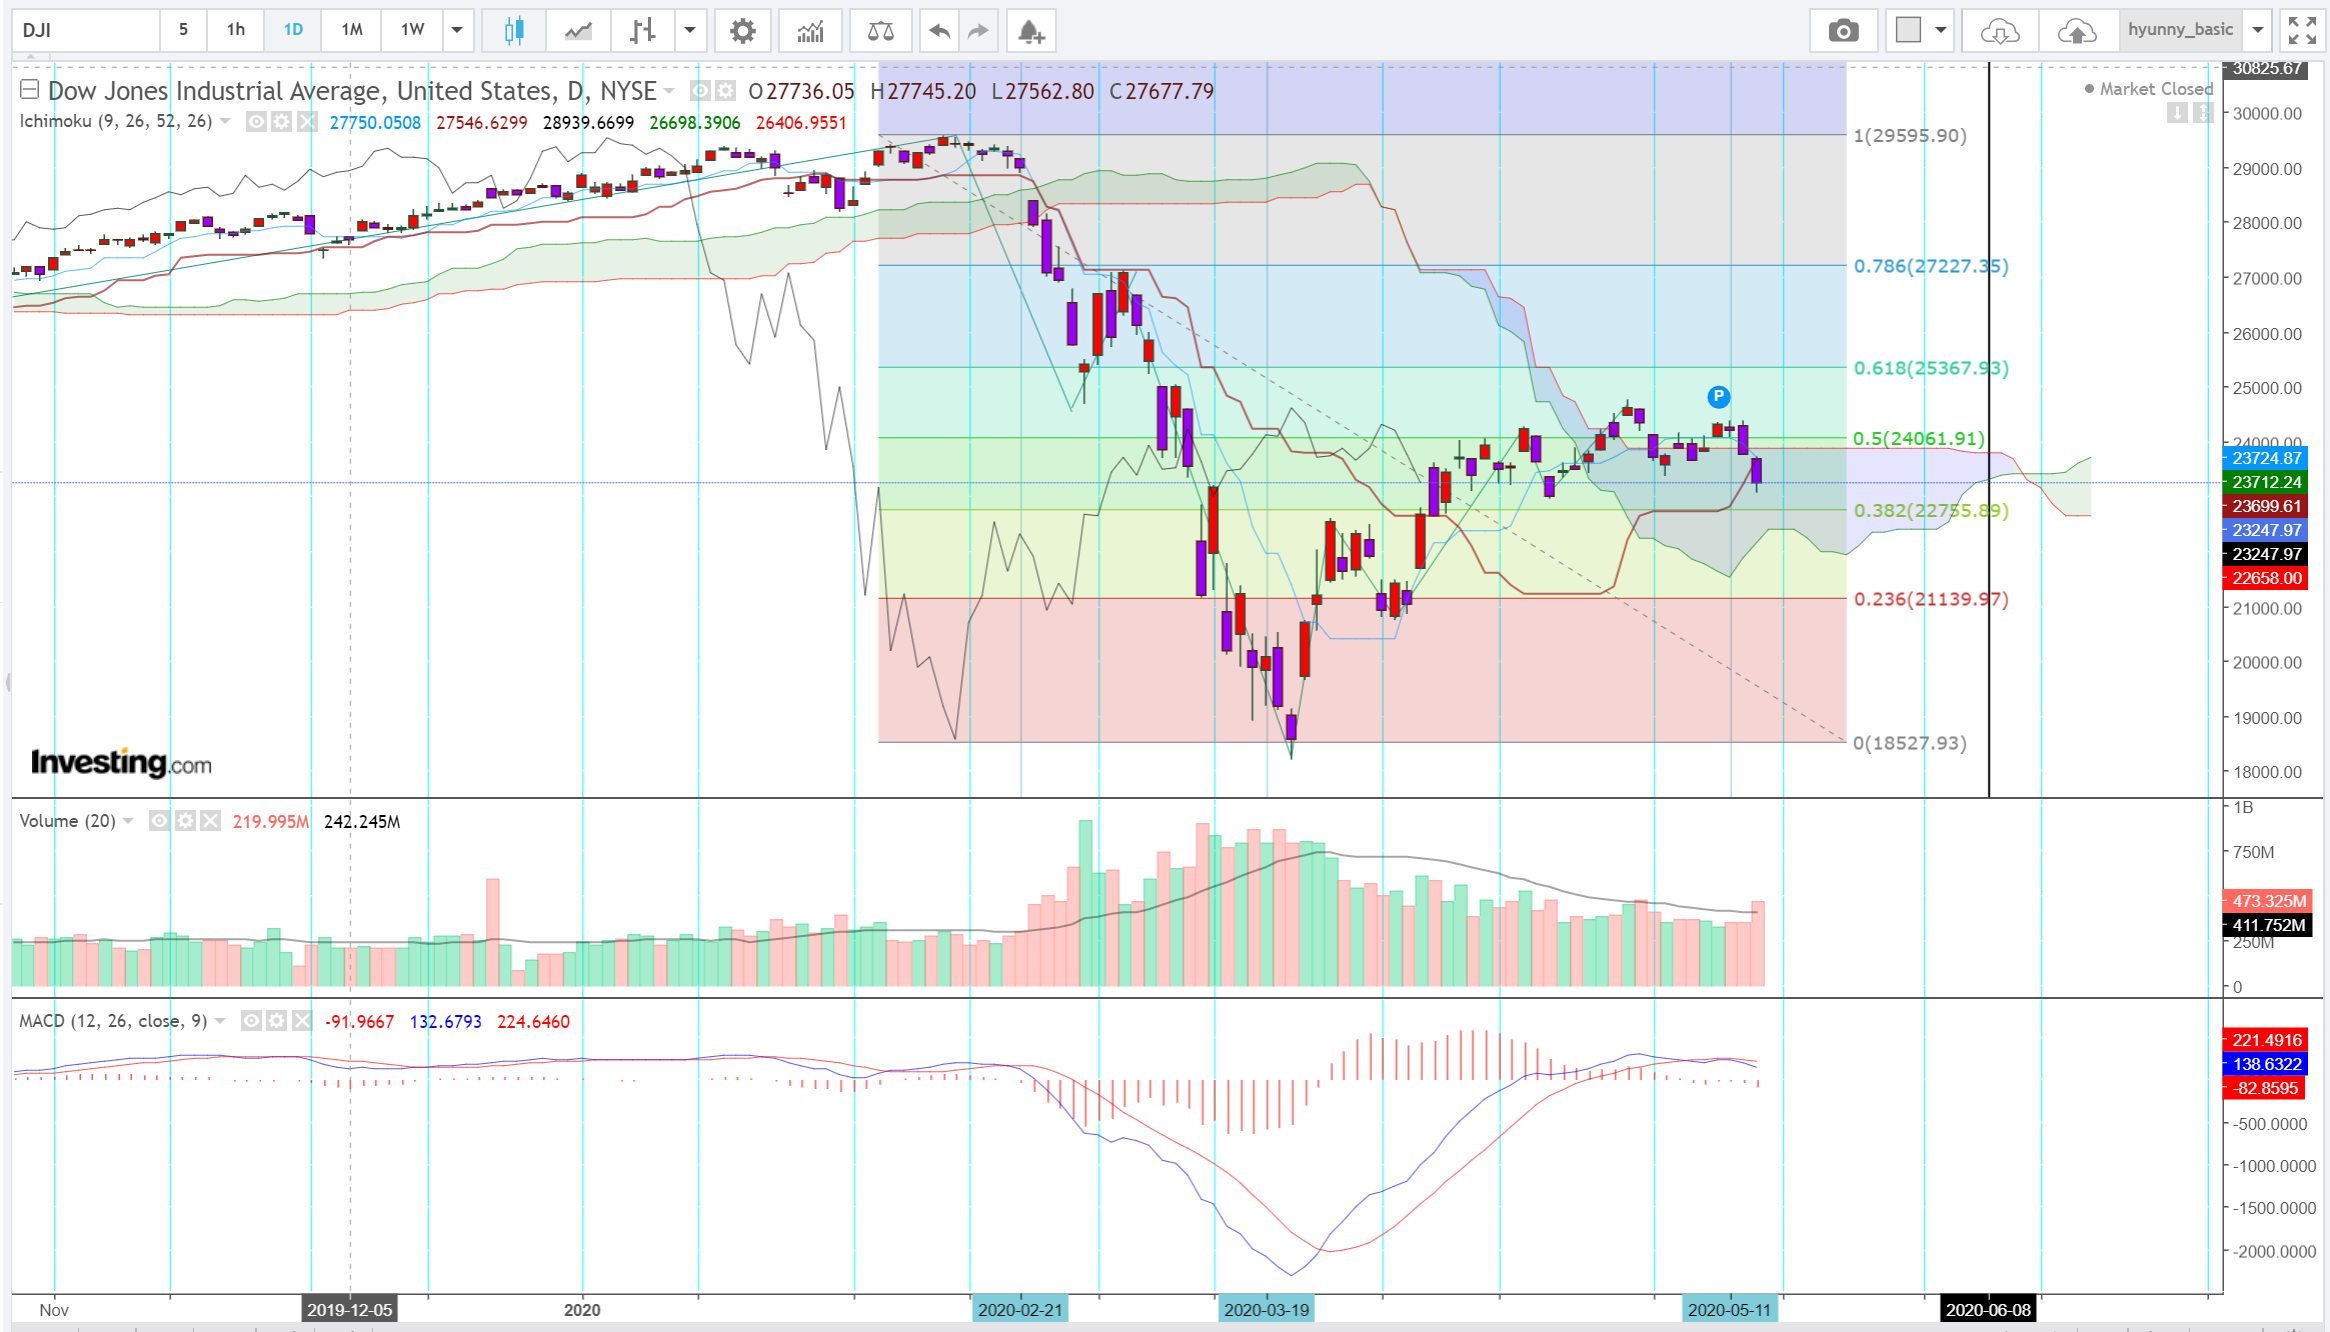Create alert with the bell icon
This screenshot has height=1332, width=2330.
click(1031, 30)
